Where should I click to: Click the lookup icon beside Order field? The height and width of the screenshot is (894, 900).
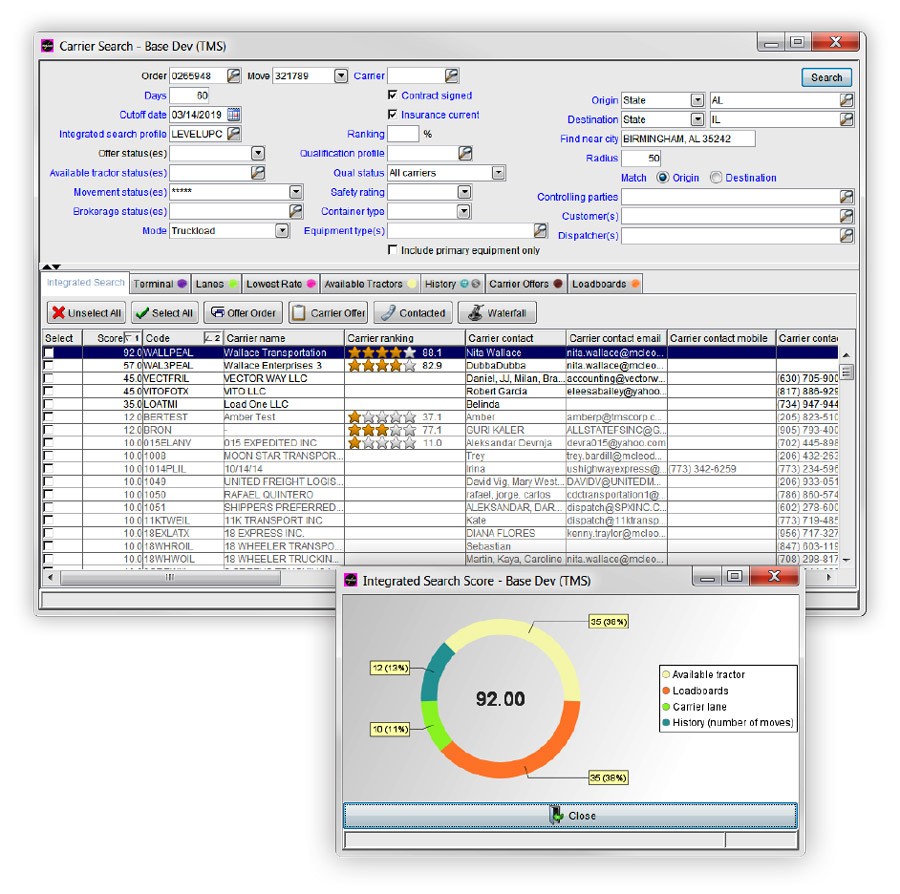tap(233, 76)
